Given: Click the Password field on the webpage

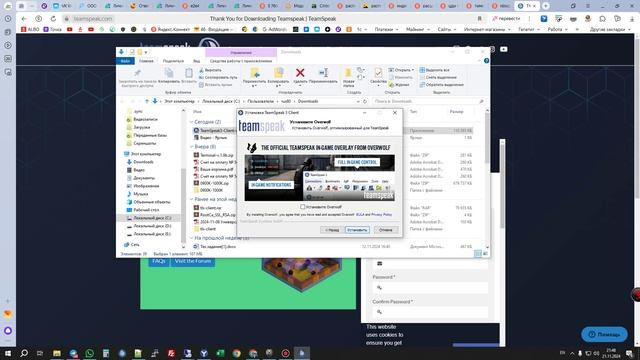Looking at the screenshot, I should pyautogui.click(x=430, y=288).
